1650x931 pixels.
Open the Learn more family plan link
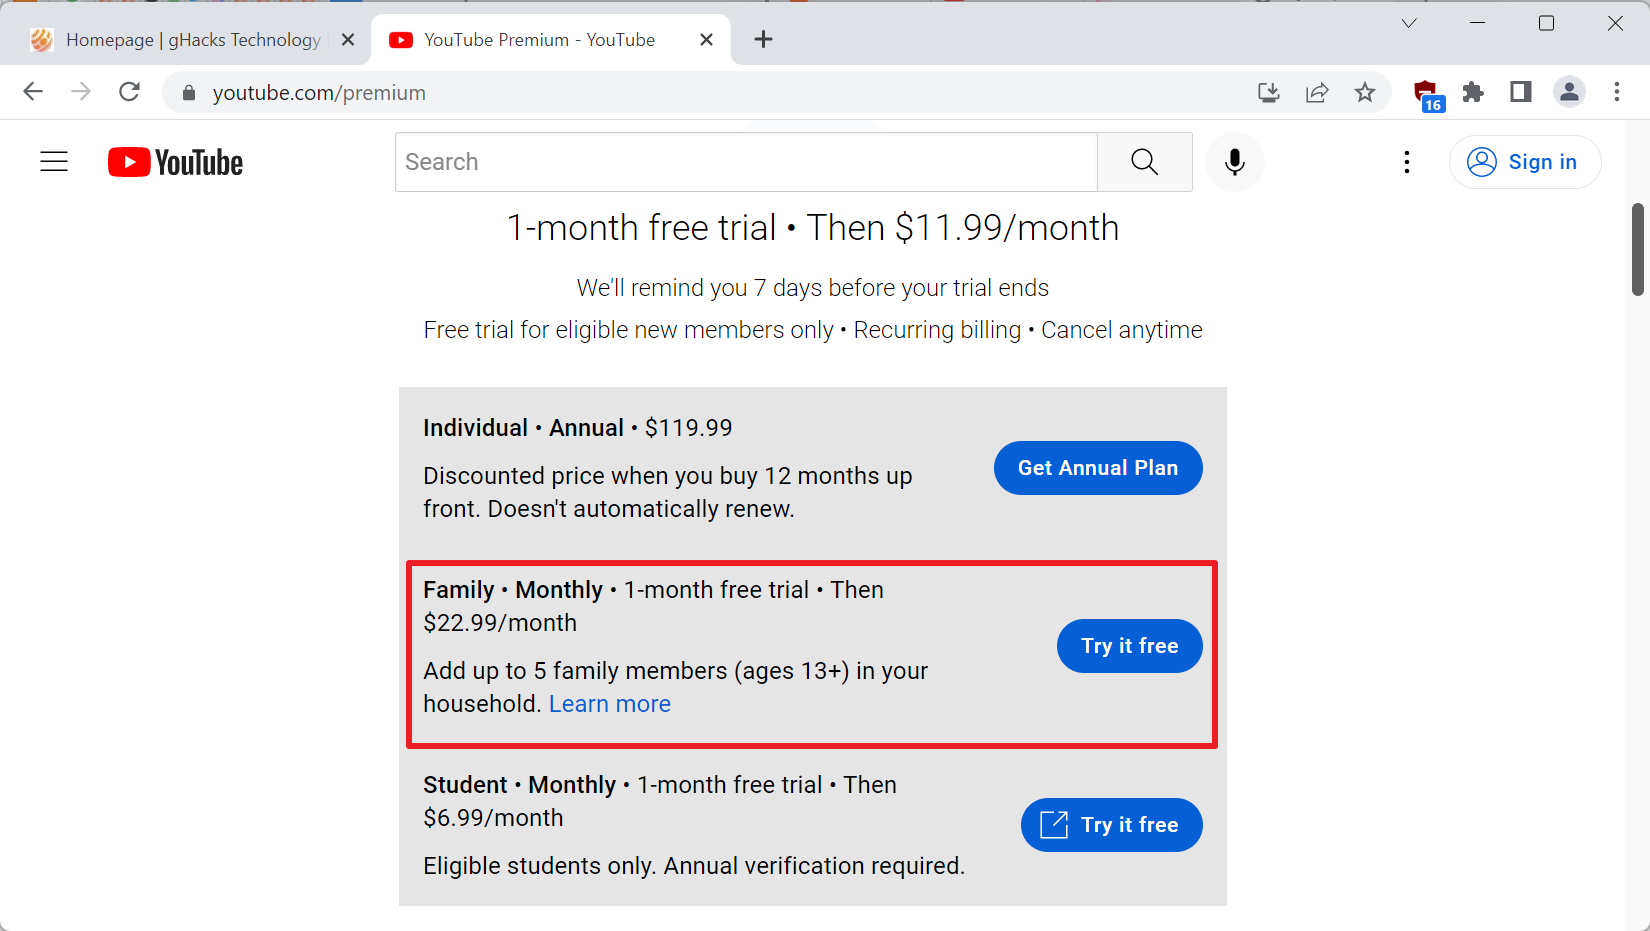pyautogui.click(x=610, y=704)
